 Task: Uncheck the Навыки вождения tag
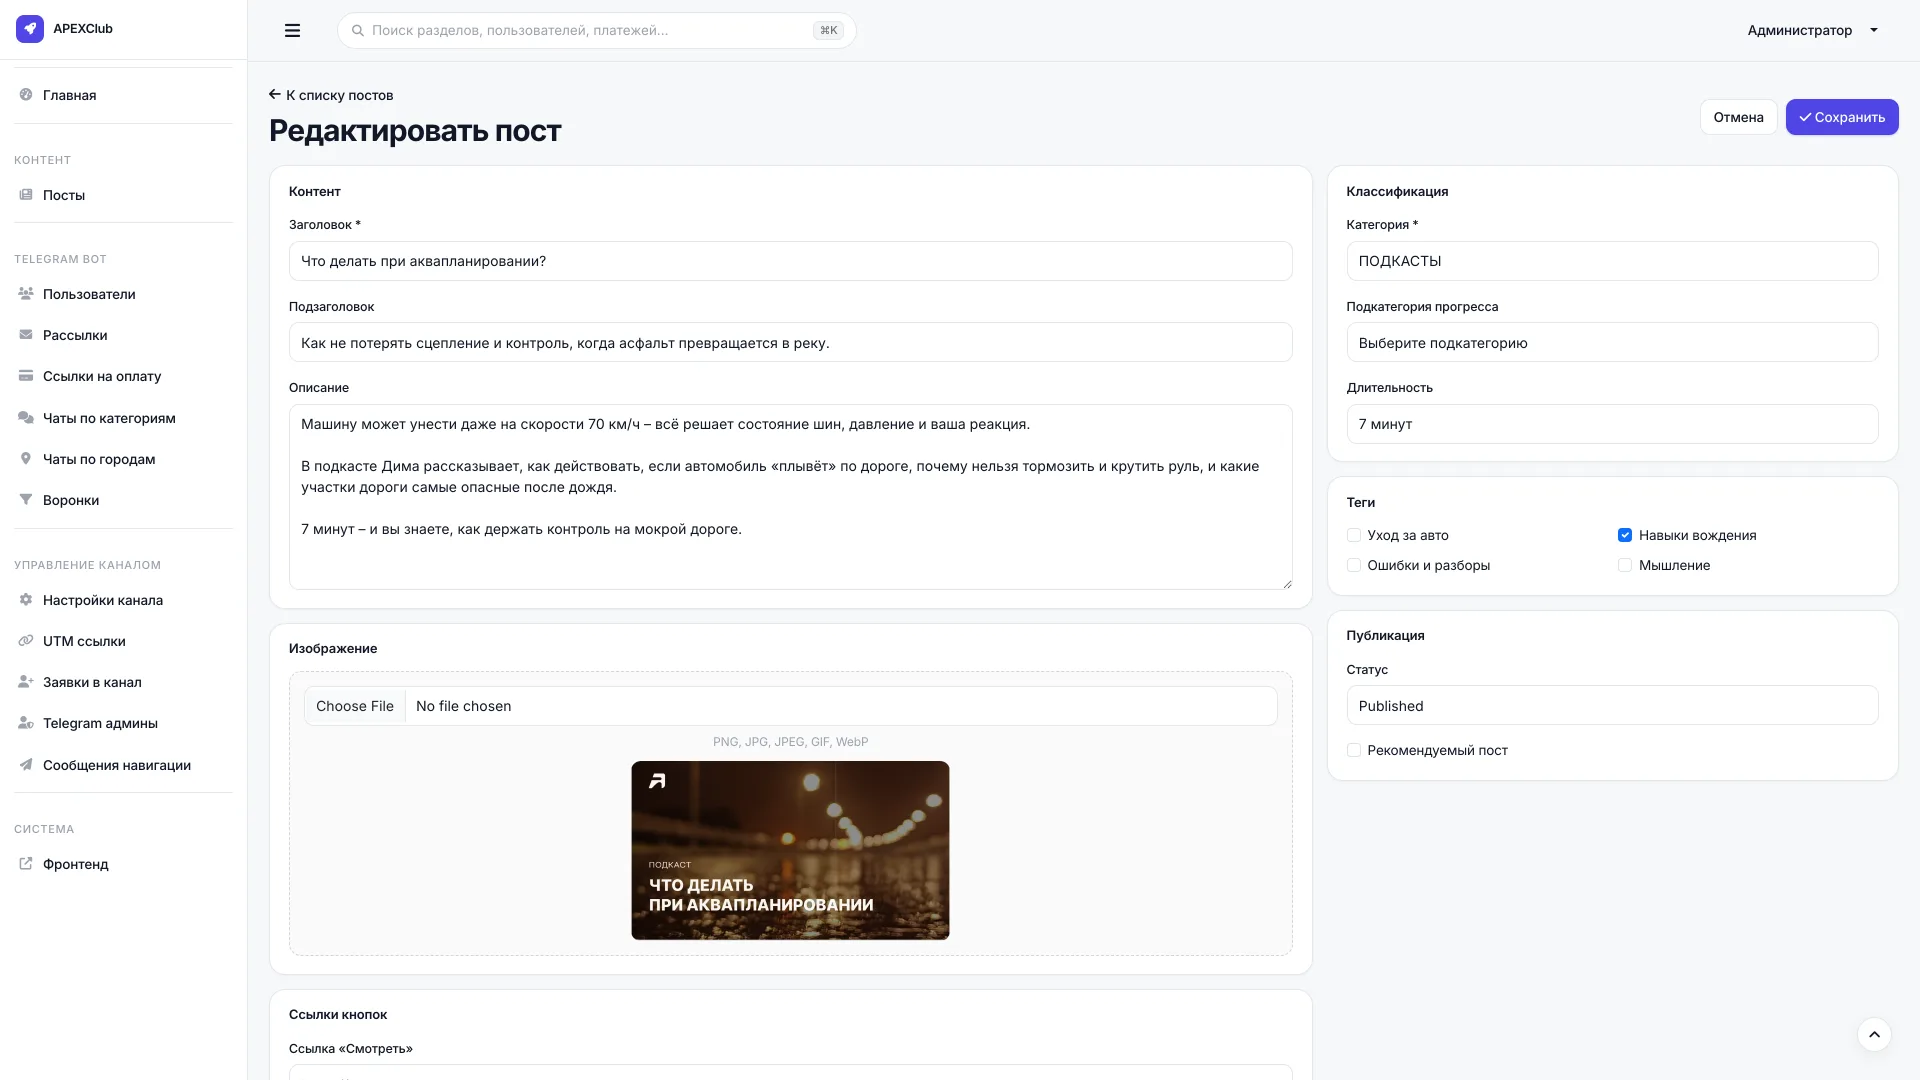(1625, 535)
